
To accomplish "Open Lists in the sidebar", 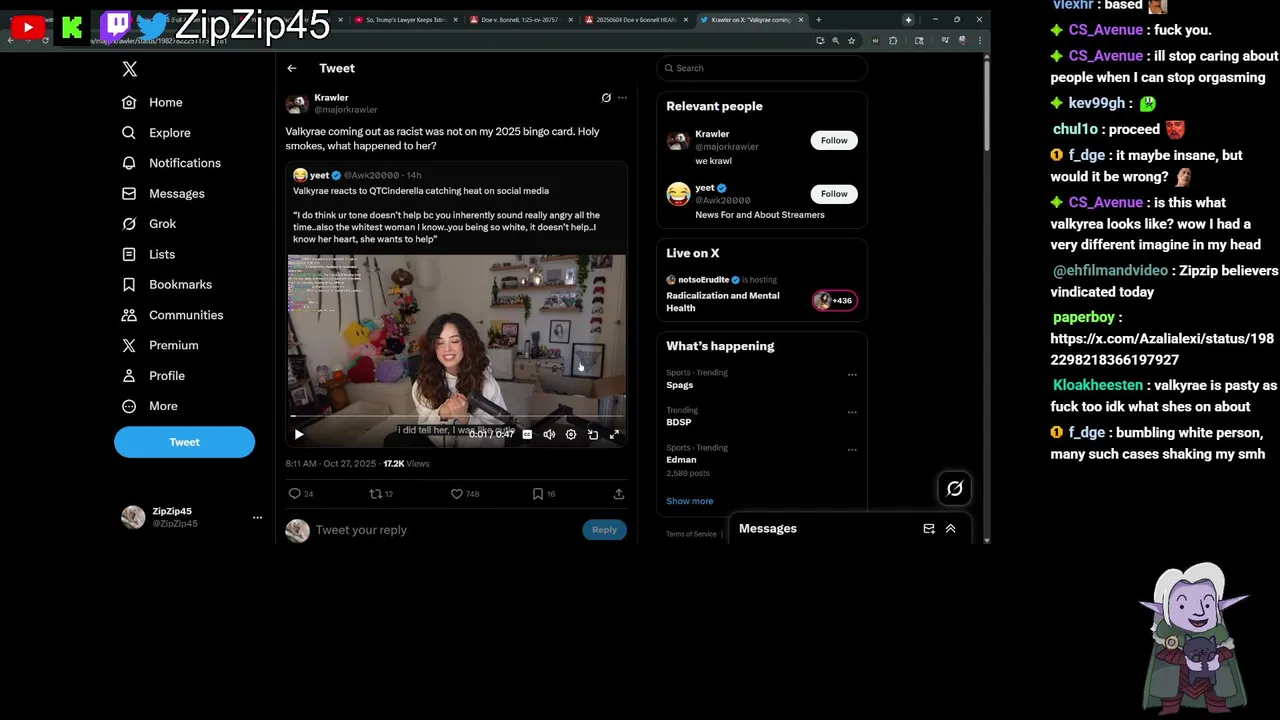I will [x=148, y=254].
